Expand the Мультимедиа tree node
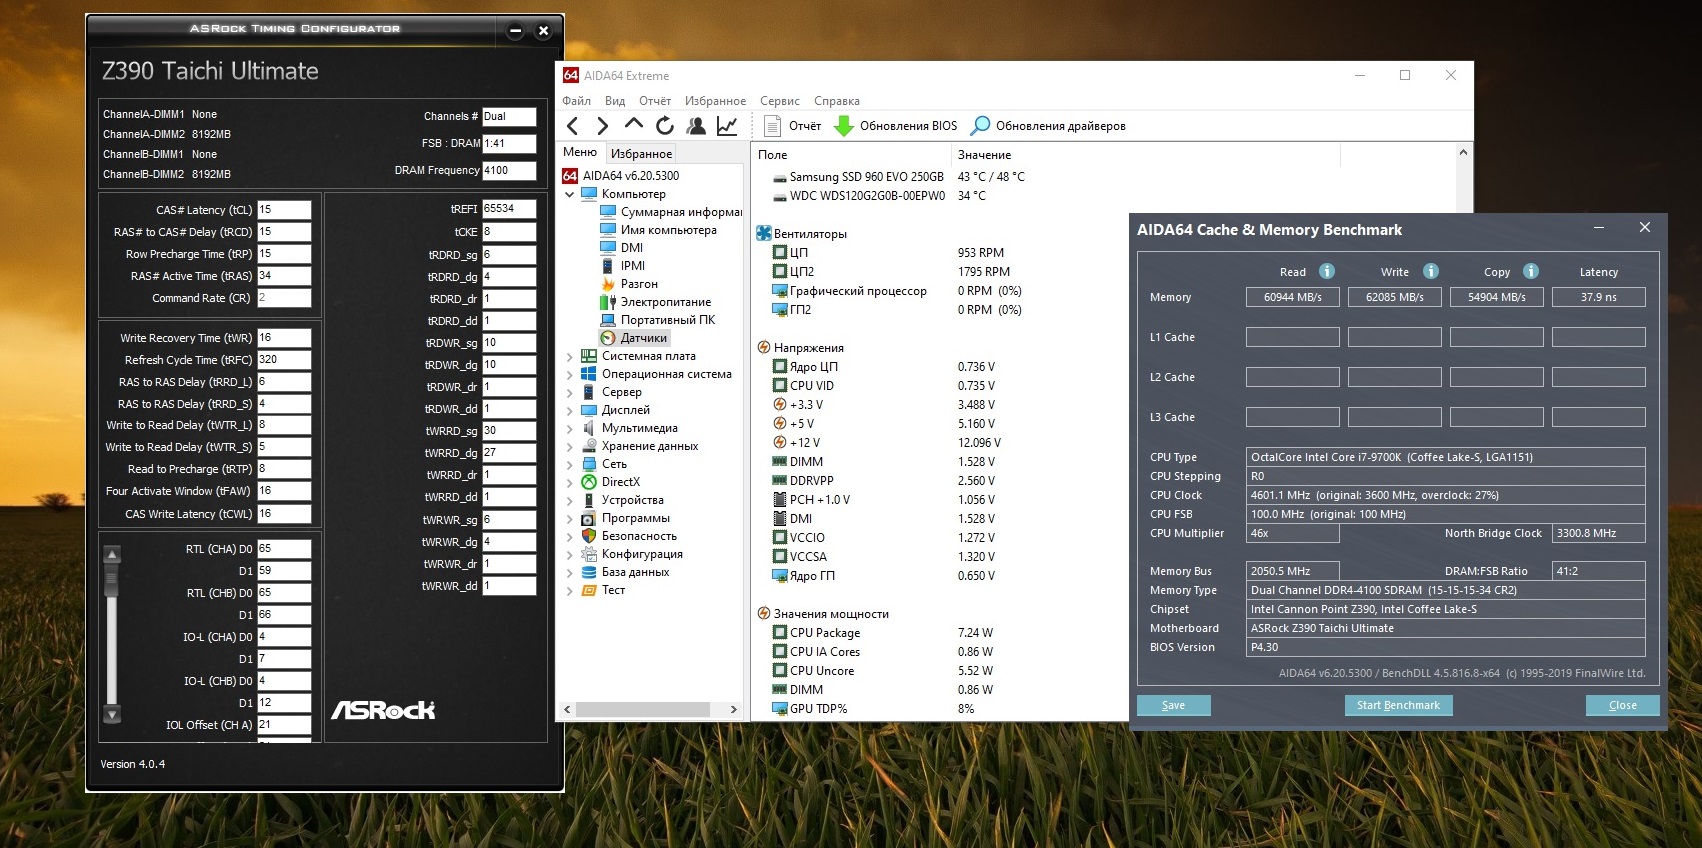Image resolution: width=1702 pixels, height=848 pixels. 570,428
